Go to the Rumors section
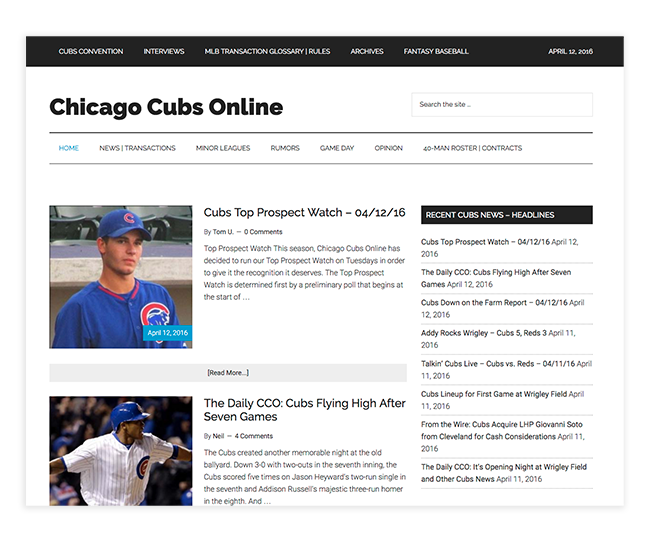Screen dimensions: 650x542 (x=285, y=148)
